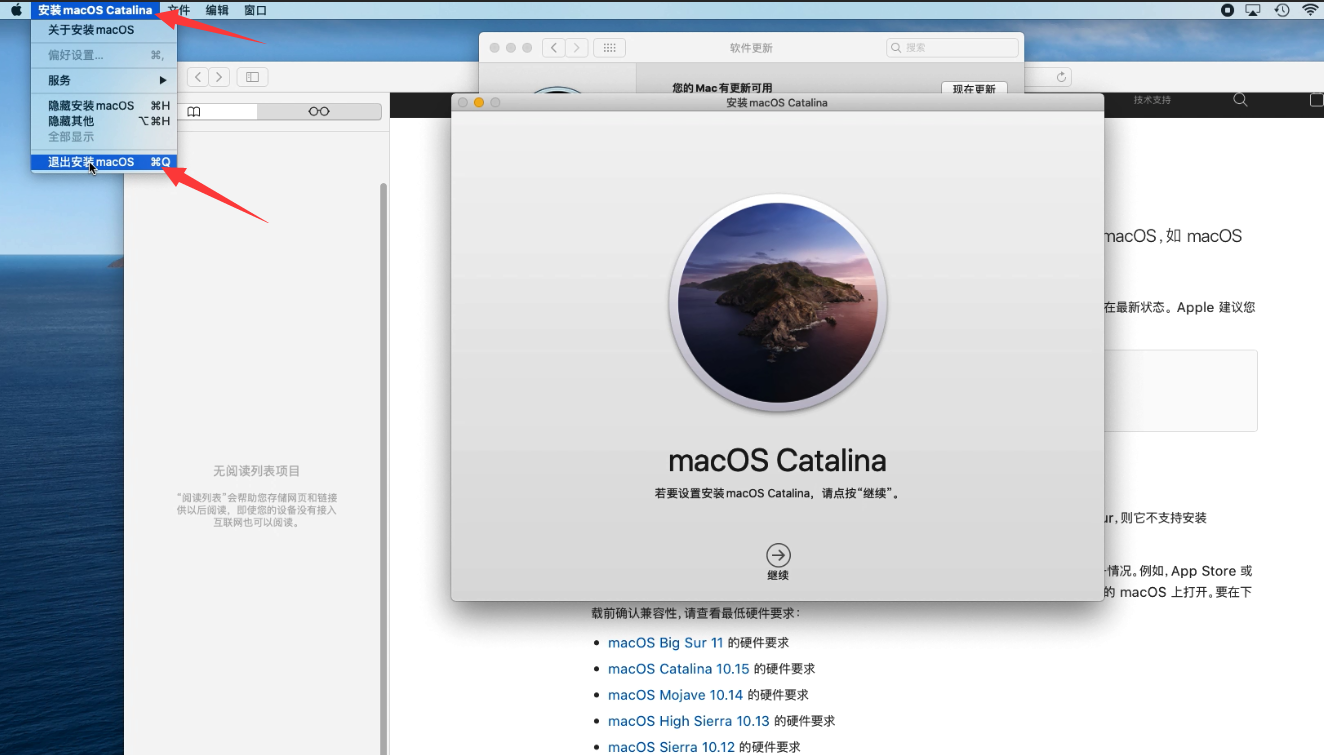
Task: Open the 文件 menu
Action: (181, 10)
